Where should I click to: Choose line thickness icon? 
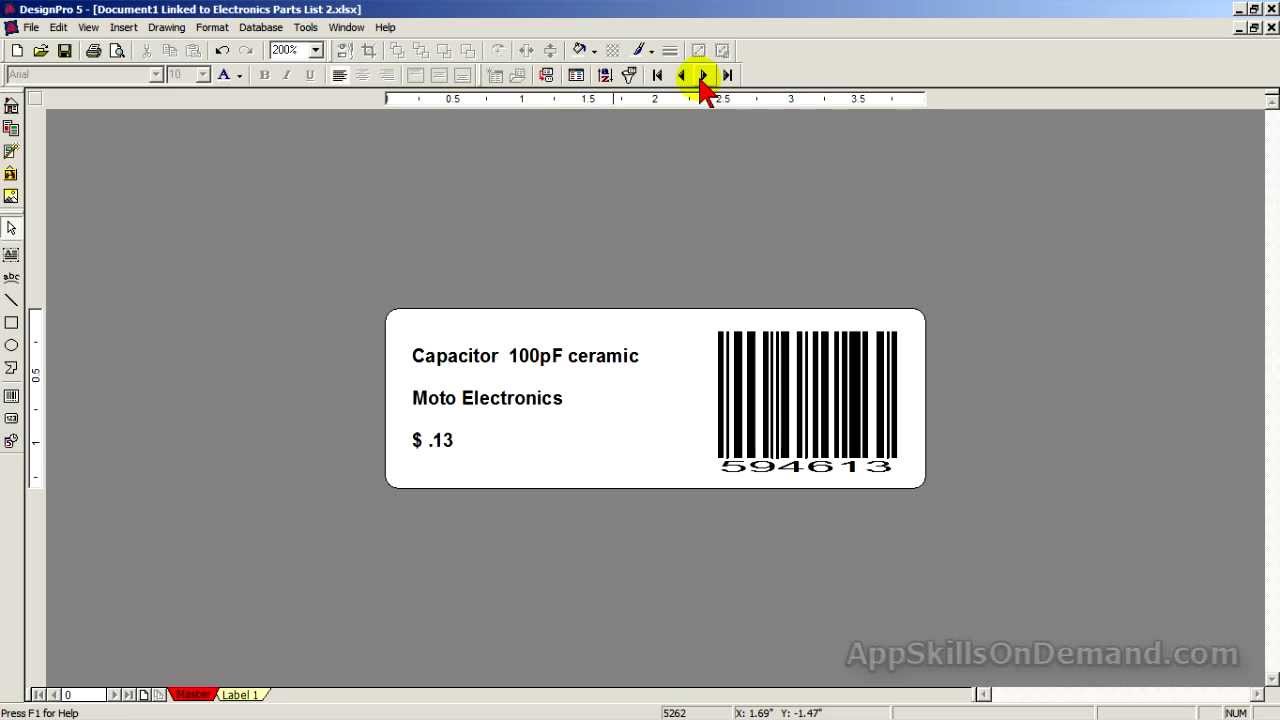pyautogui.click(x=670, y=50)
